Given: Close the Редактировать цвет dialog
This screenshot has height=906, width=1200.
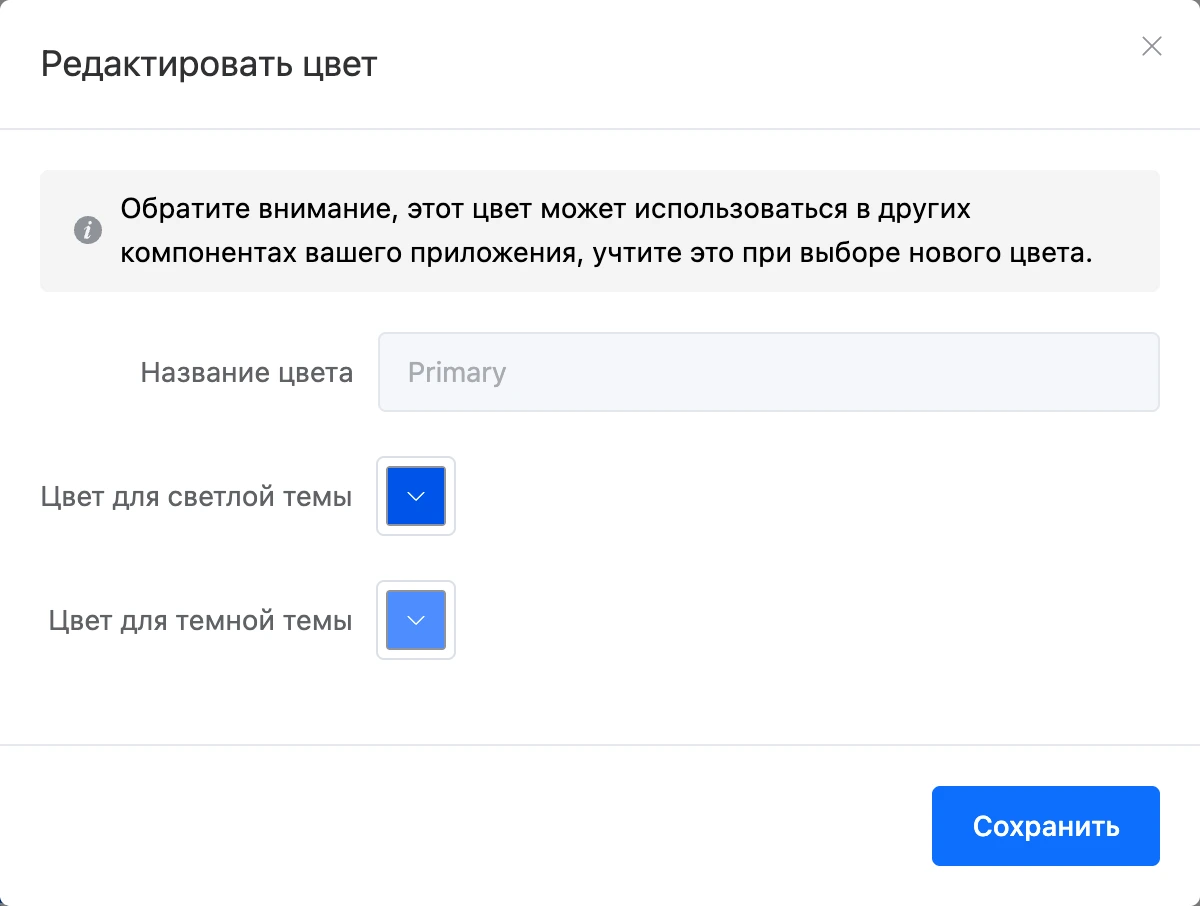Looking at the screenshot, I should tap(1152, 46).
